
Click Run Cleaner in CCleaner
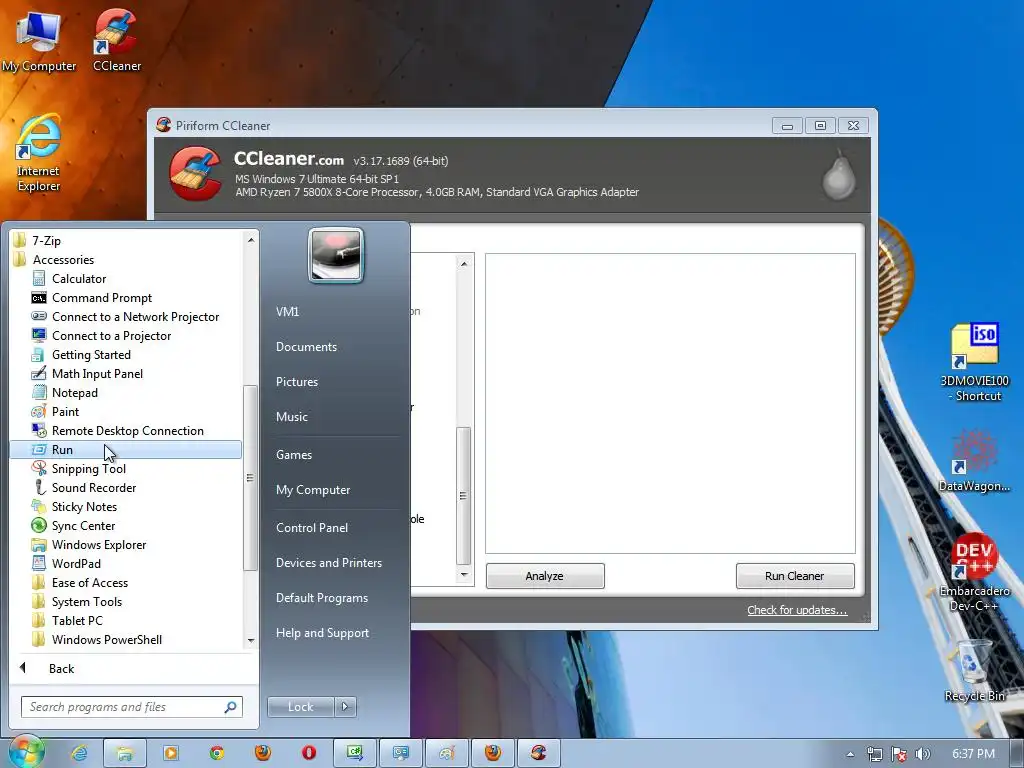coord(795,576)
